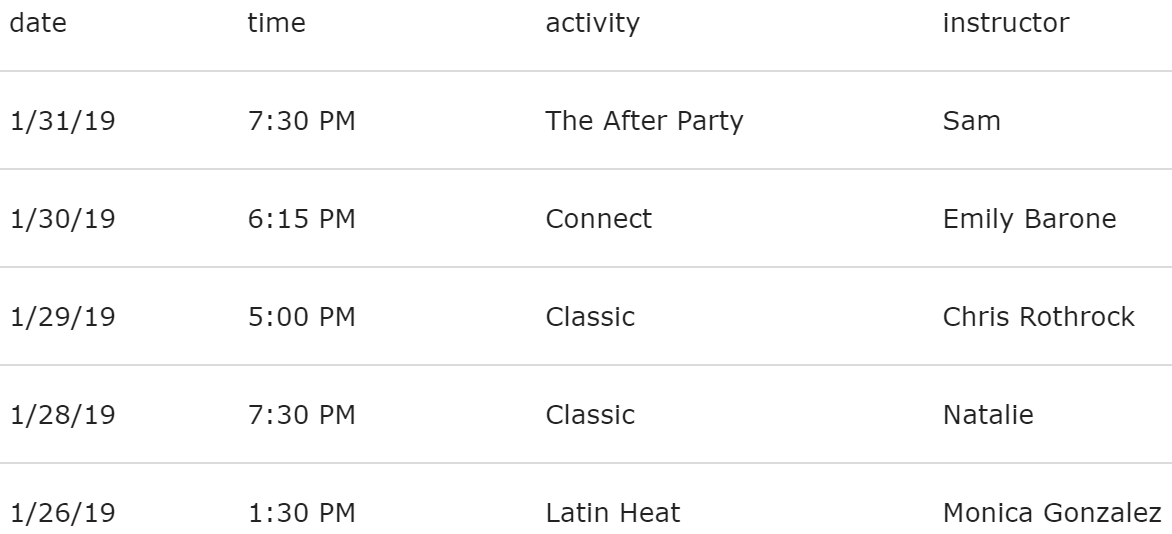The image size is (1172, 534).
Task: Click the 1/28/19 date cell
Action: (x=62, y=415)
